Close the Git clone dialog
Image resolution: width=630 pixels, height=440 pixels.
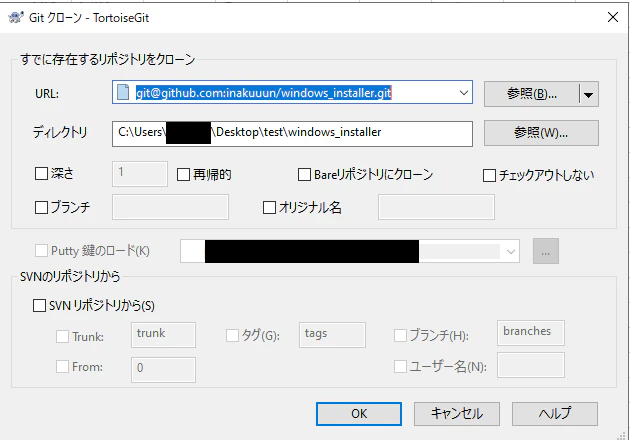tap(613, 17)
